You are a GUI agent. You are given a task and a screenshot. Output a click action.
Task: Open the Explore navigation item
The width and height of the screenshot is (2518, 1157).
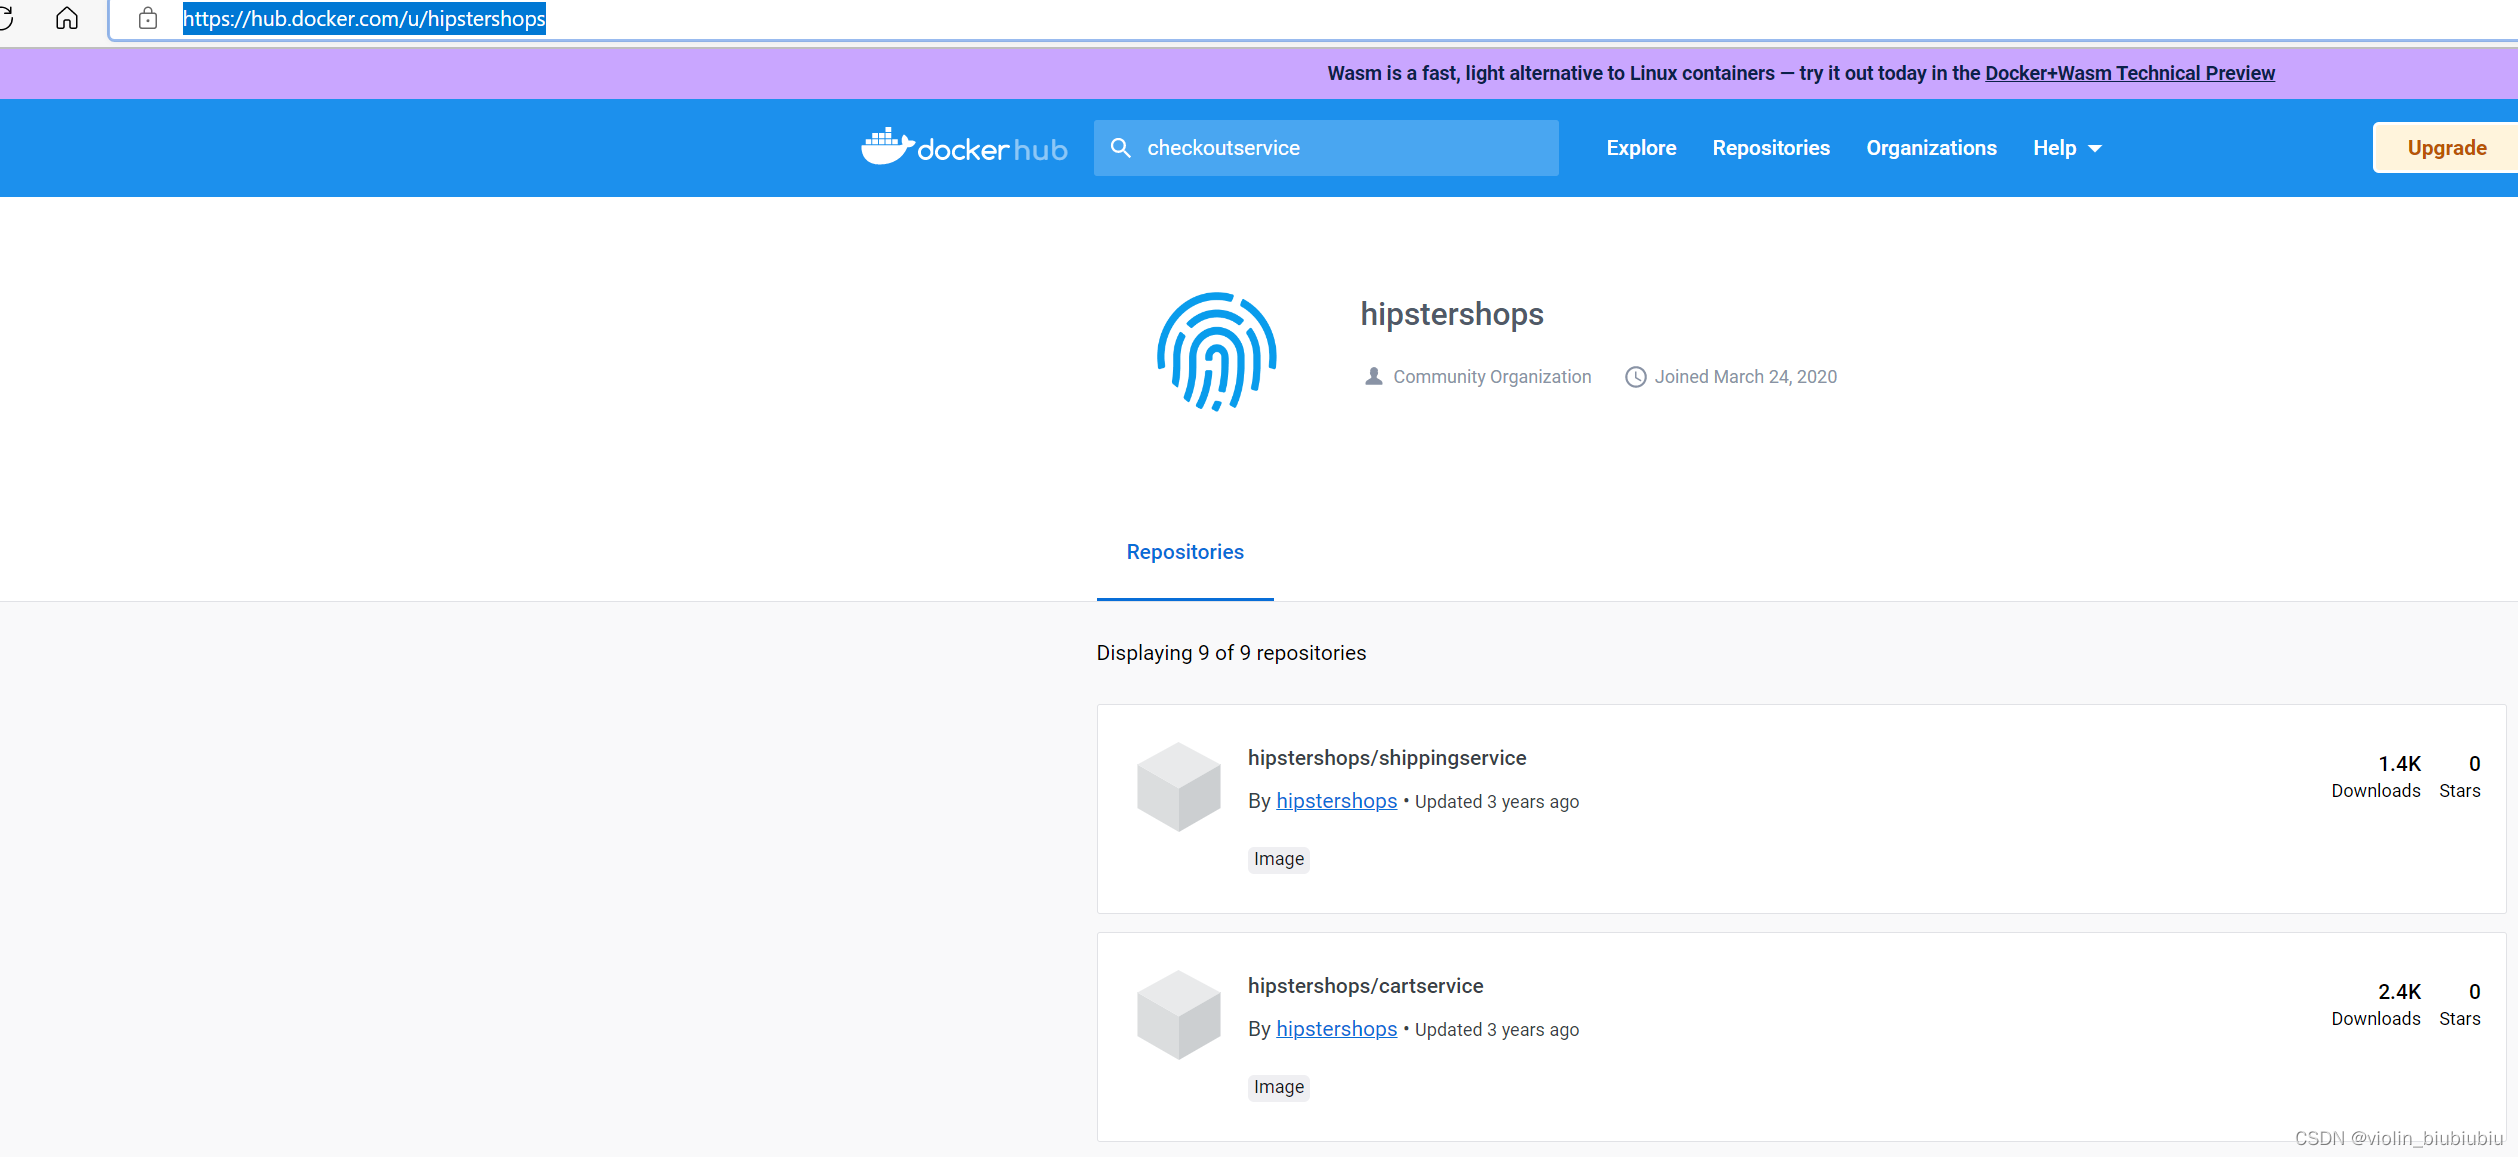click(1641, 147)
